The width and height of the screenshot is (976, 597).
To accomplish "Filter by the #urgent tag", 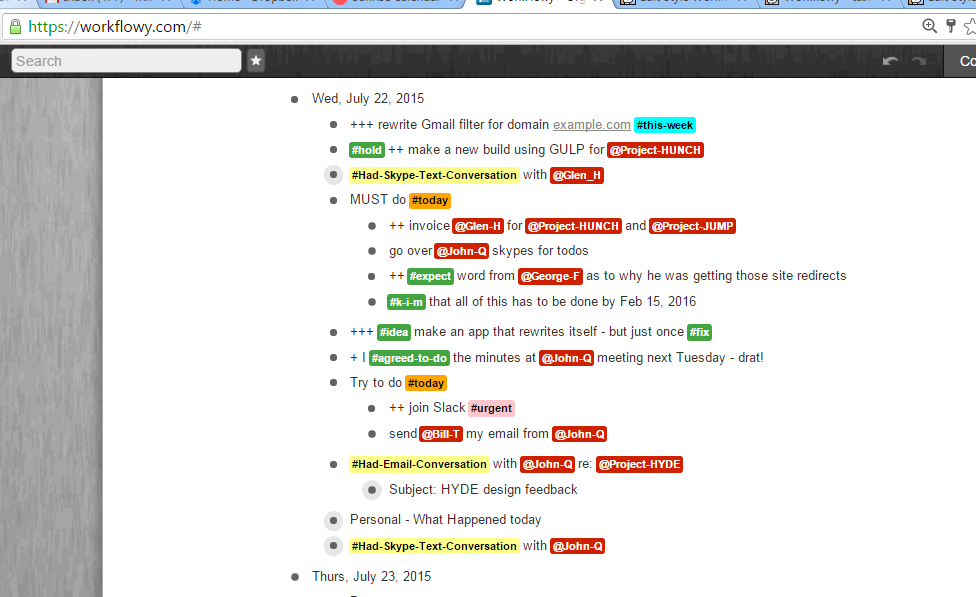I will pyautogui.click(x=491, y=408).
